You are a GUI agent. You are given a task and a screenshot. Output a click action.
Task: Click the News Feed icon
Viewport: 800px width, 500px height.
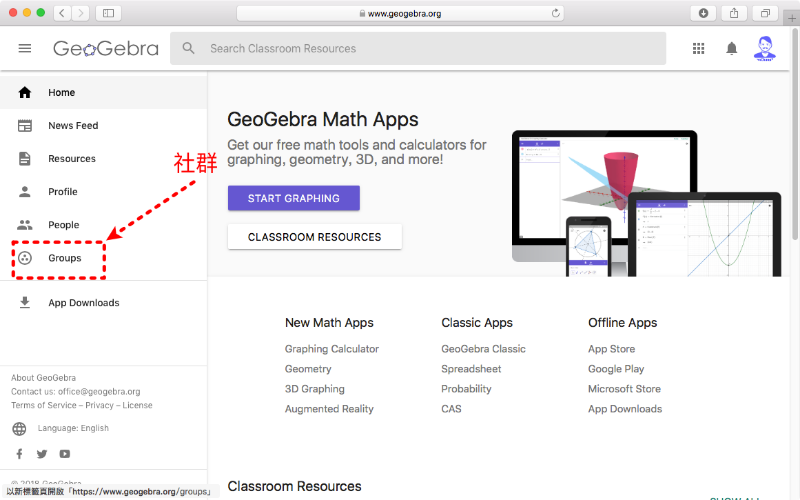point(24,126)
